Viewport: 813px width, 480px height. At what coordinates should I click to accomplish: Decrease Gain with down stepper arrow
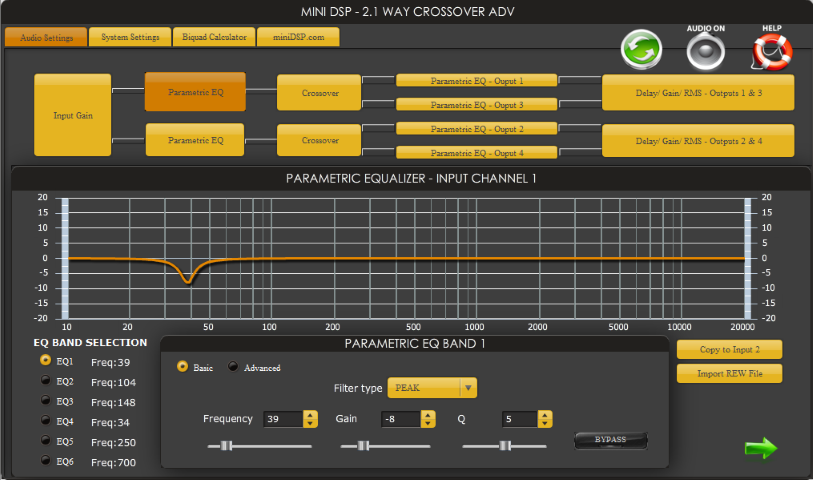428,423
